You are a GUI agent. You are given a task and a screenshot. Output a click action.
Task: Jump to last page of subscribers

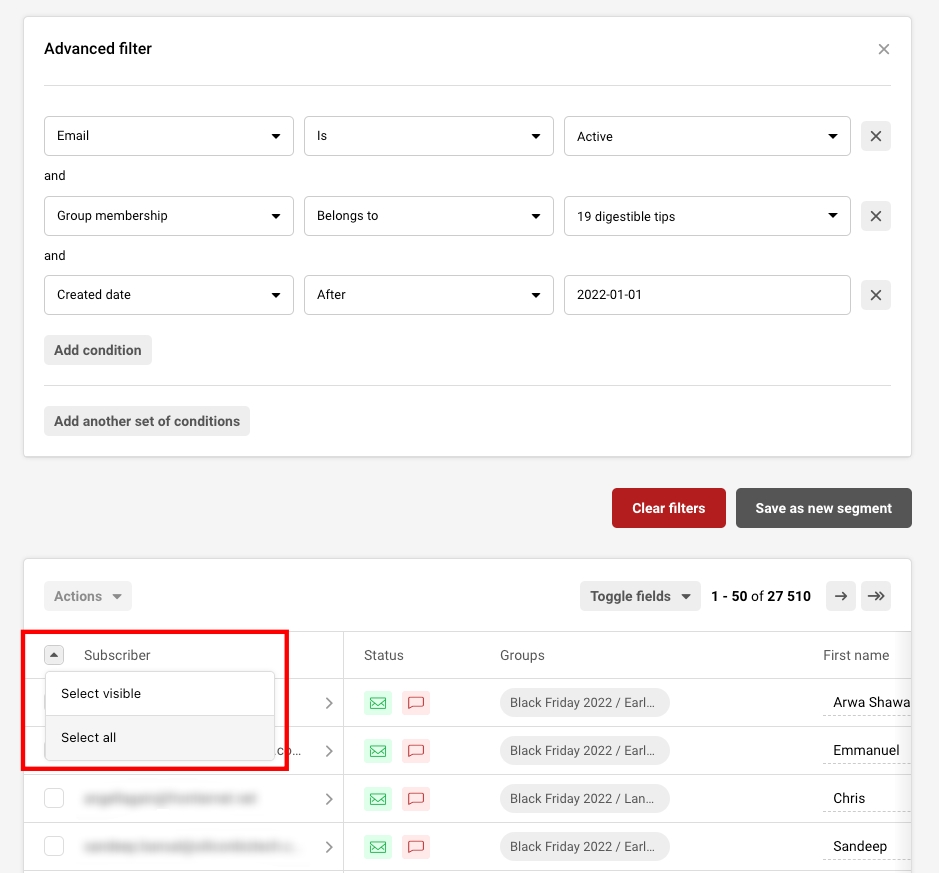point(876,596)
